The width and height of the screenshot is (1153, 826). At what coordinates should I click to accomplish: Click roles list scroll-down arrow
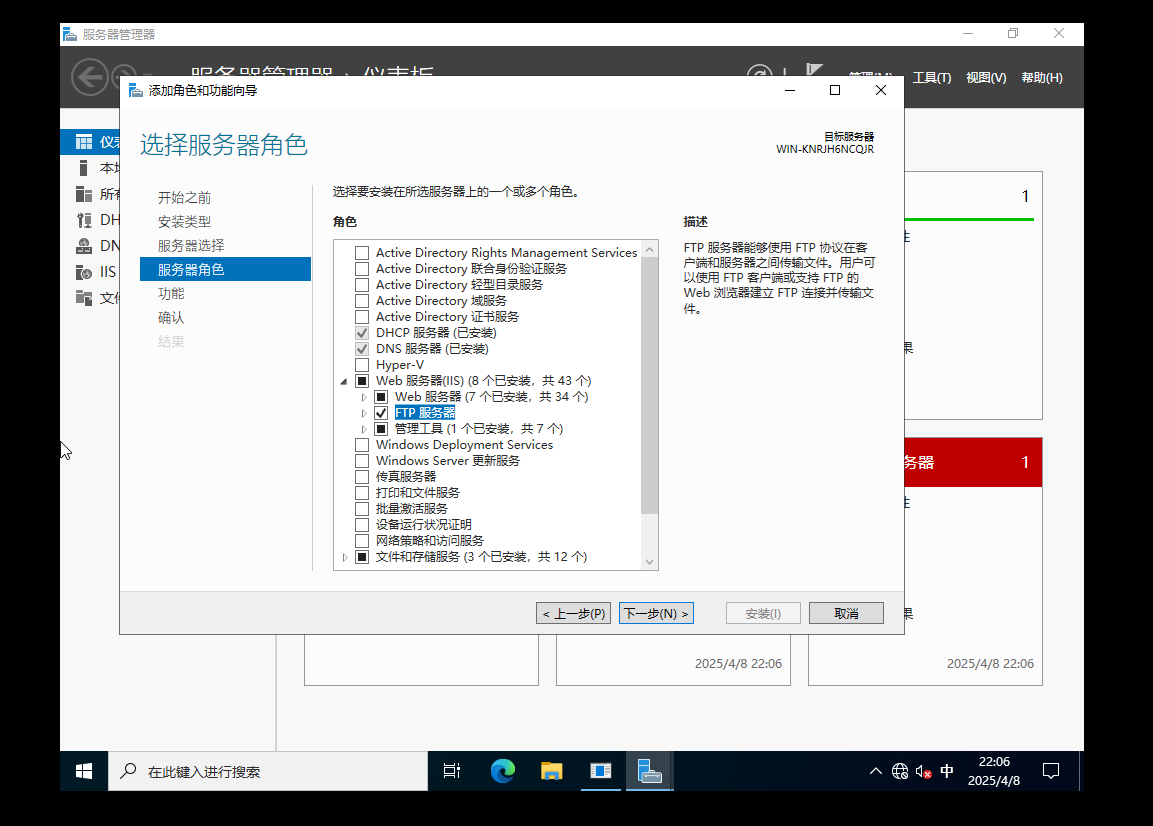click(649, 561)
